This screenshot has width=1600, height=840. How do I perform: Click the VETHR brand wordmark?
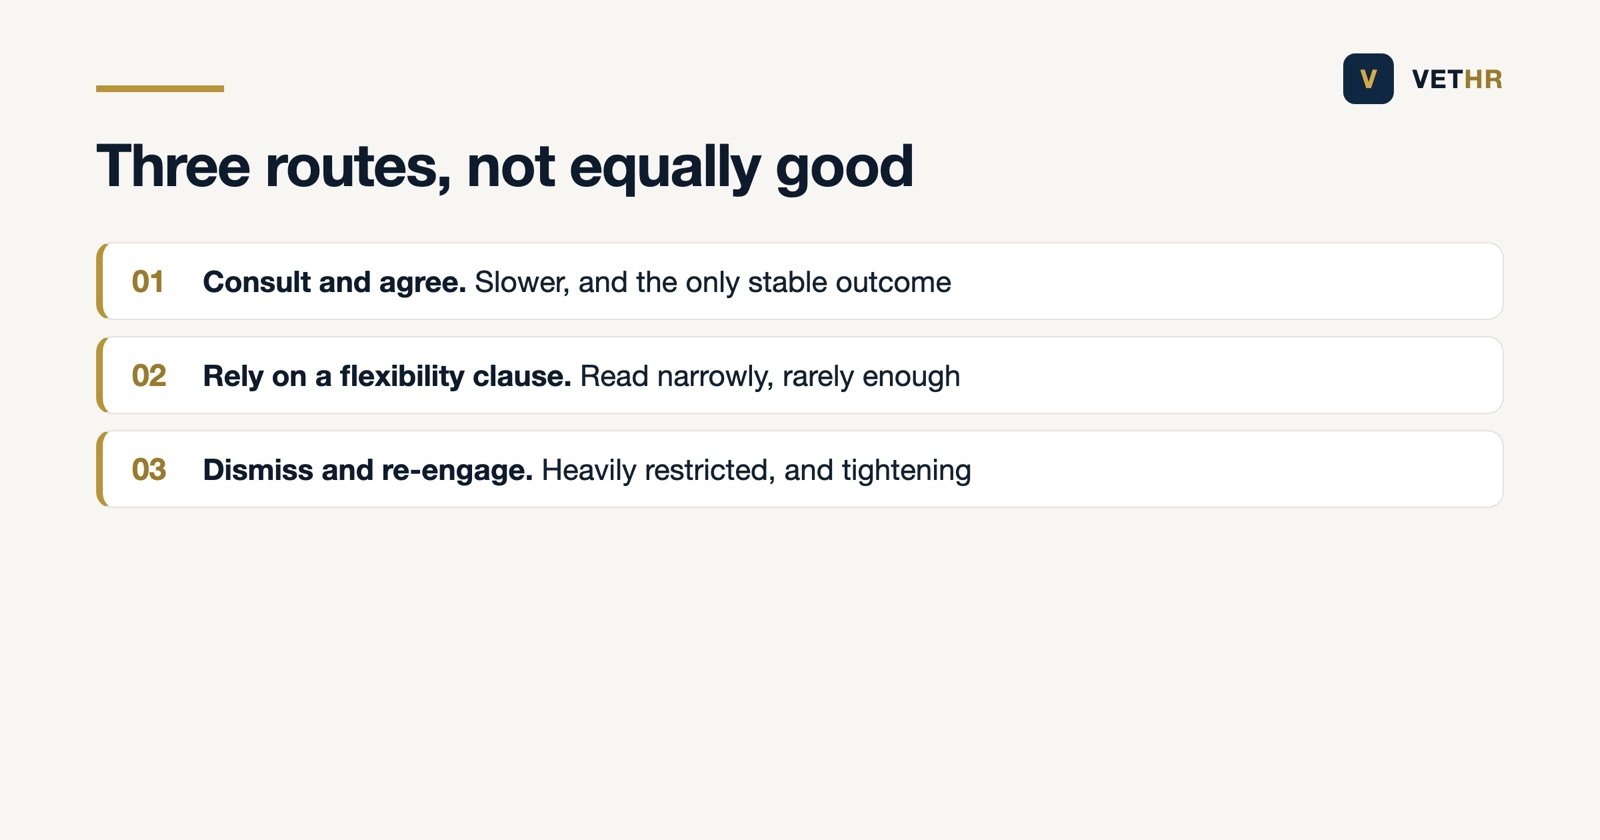pyautogui.click(x=1457, y=79)
